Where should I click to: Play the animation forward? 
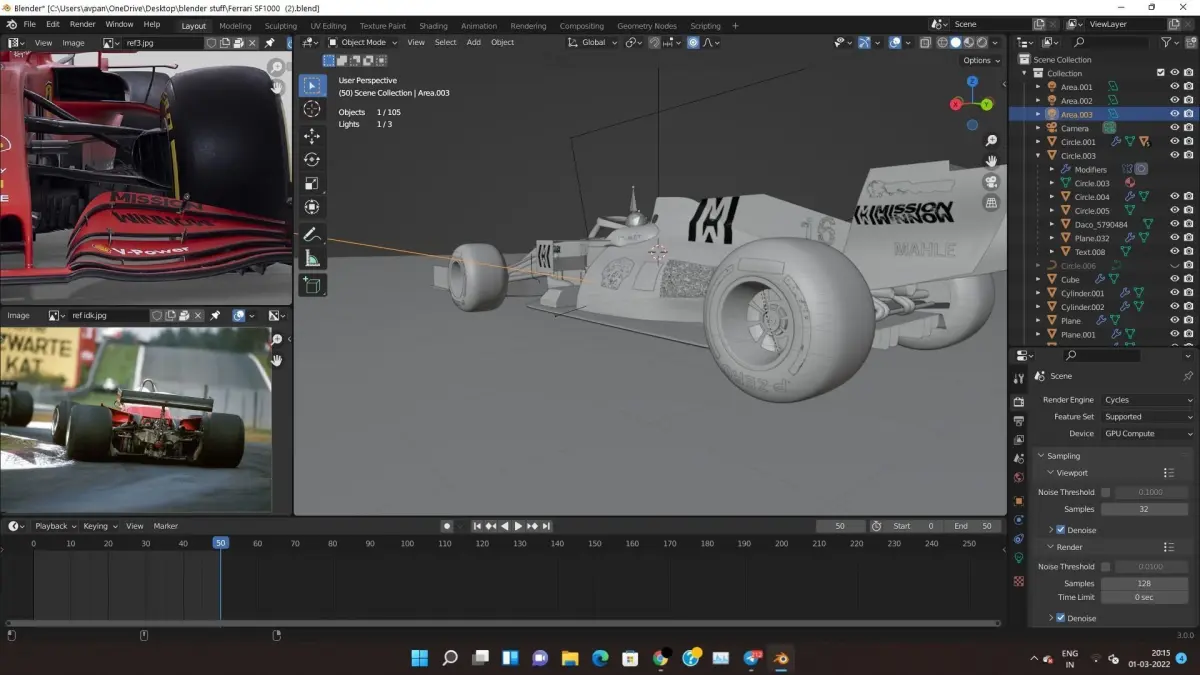pyautogui.click(x=518, y=526)
